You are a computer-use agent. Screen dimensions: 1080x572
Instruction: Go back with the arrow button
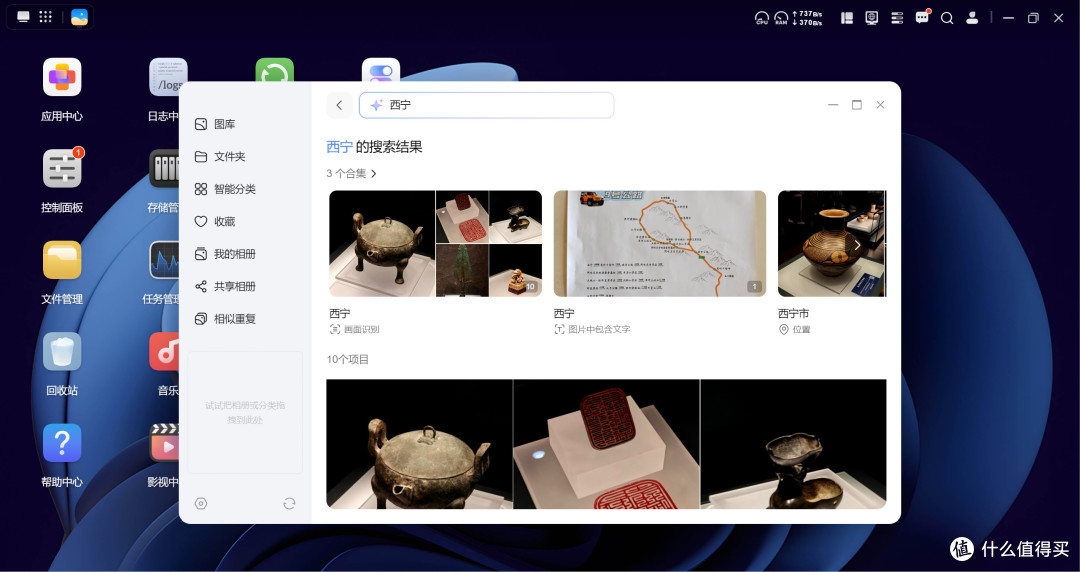(x=339, y=105)
